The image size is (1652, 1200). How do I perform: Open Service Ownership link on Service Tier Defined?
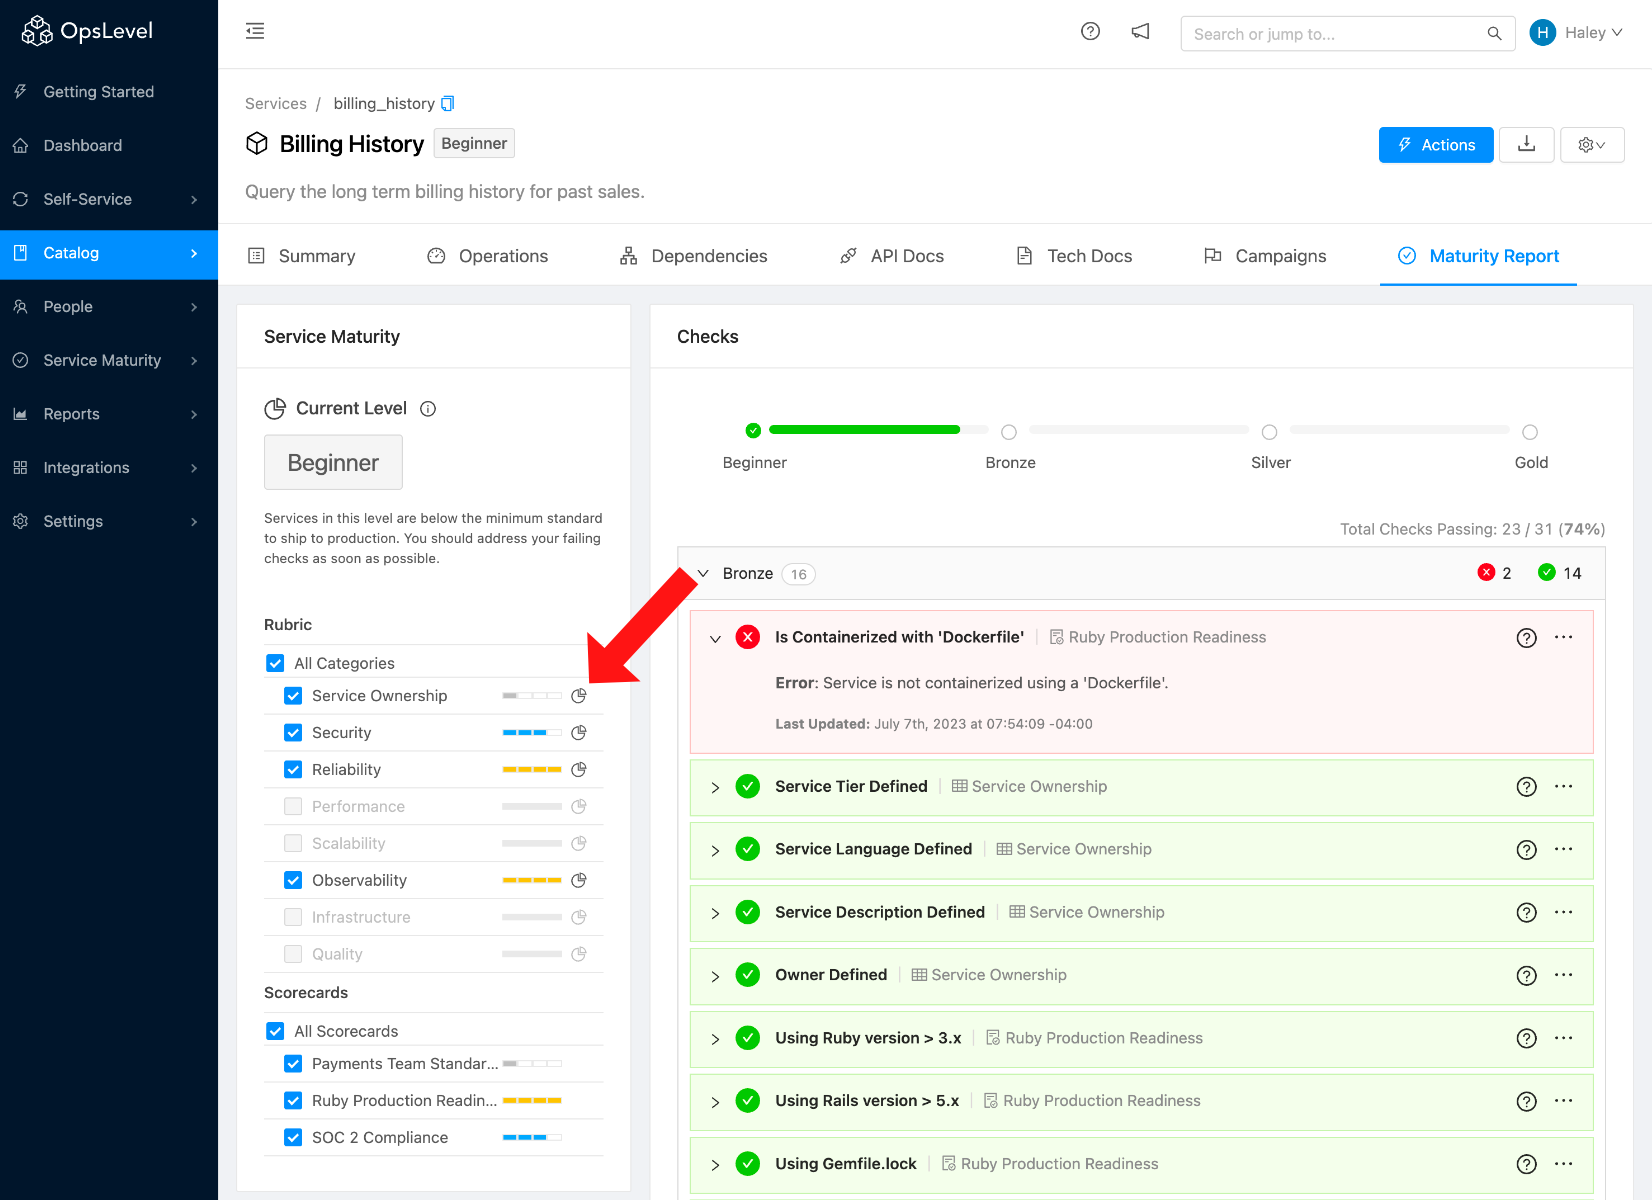point(1029,786)
